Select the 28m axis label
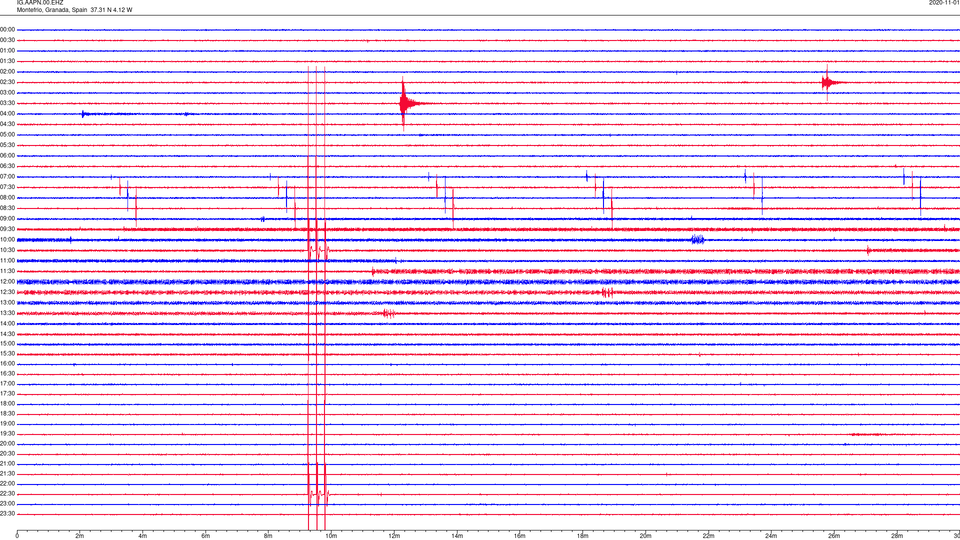 coord(897,536)
